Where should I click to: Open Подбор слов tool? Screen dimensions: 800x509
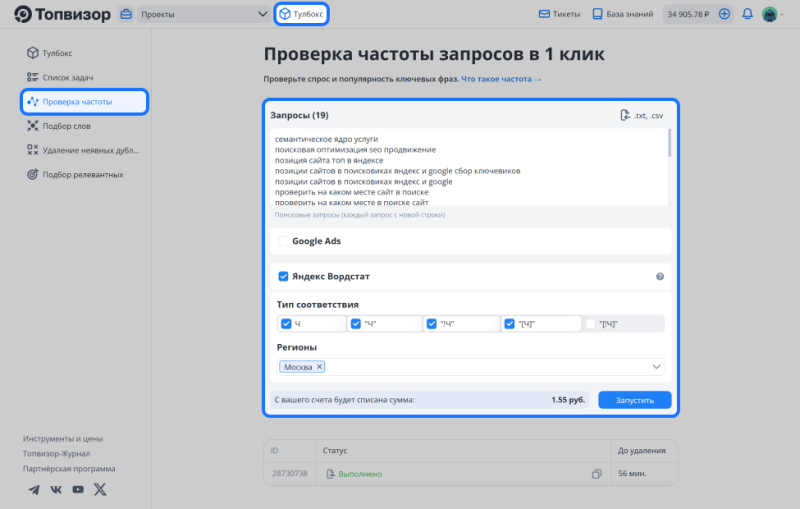click(58, 126)
